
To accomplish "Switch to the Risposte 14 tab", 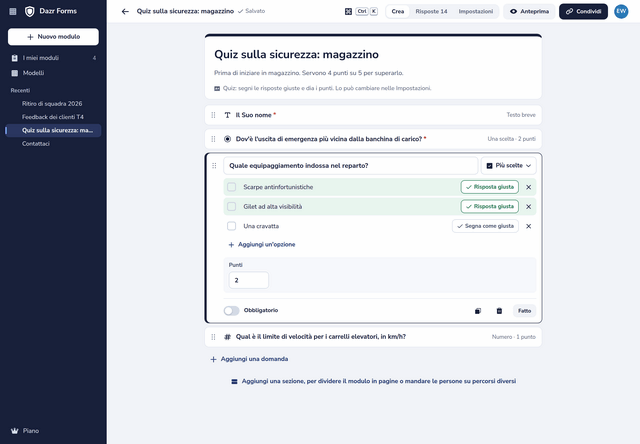I will pos(431,11).
